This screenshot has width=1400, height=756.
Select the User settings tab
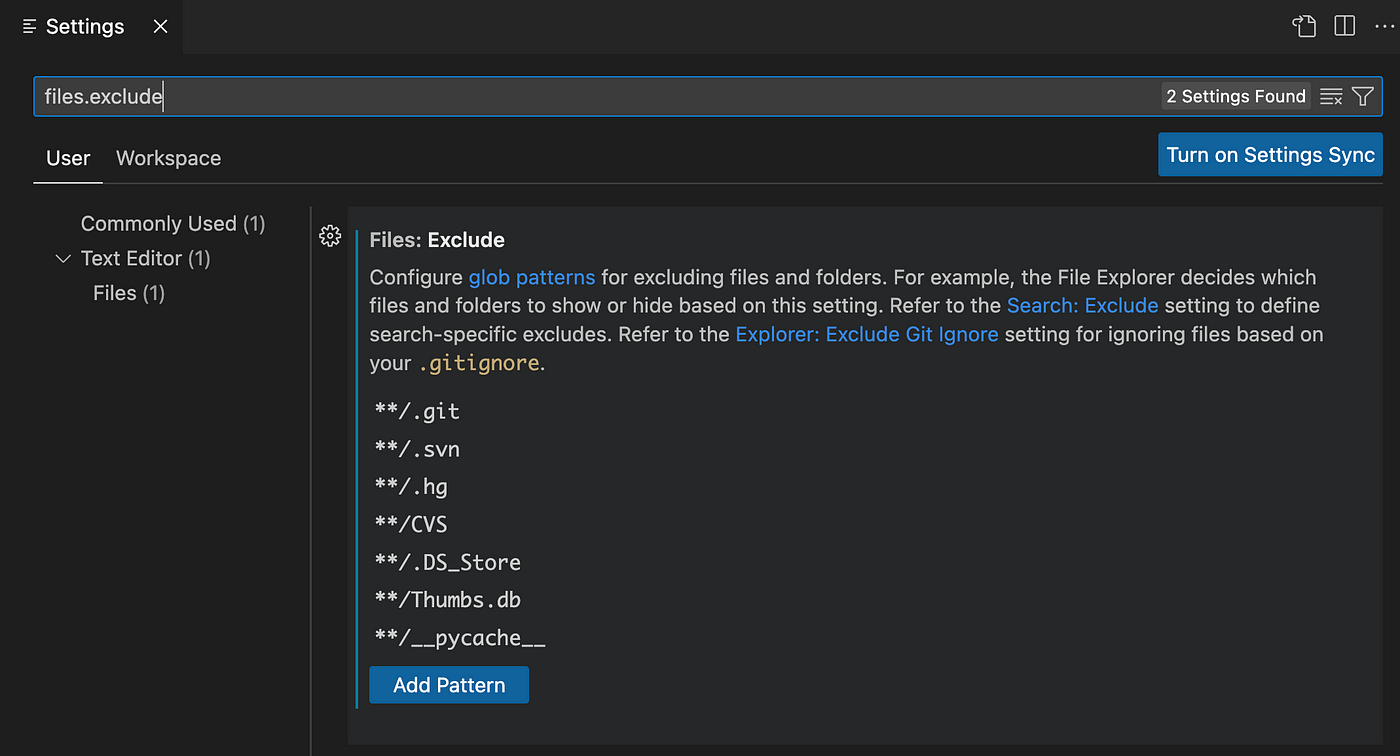(68, 158)
